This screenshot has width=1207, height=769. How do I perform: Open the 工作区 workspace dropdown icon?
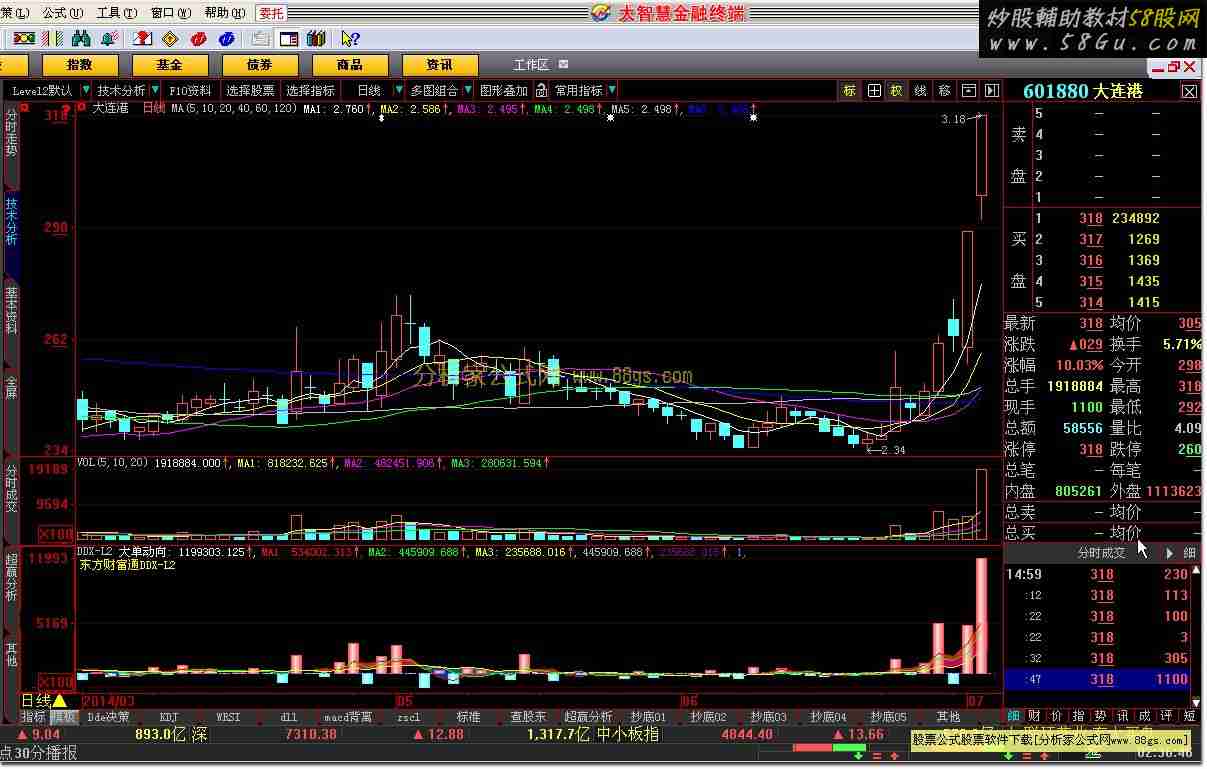[564, 64]
